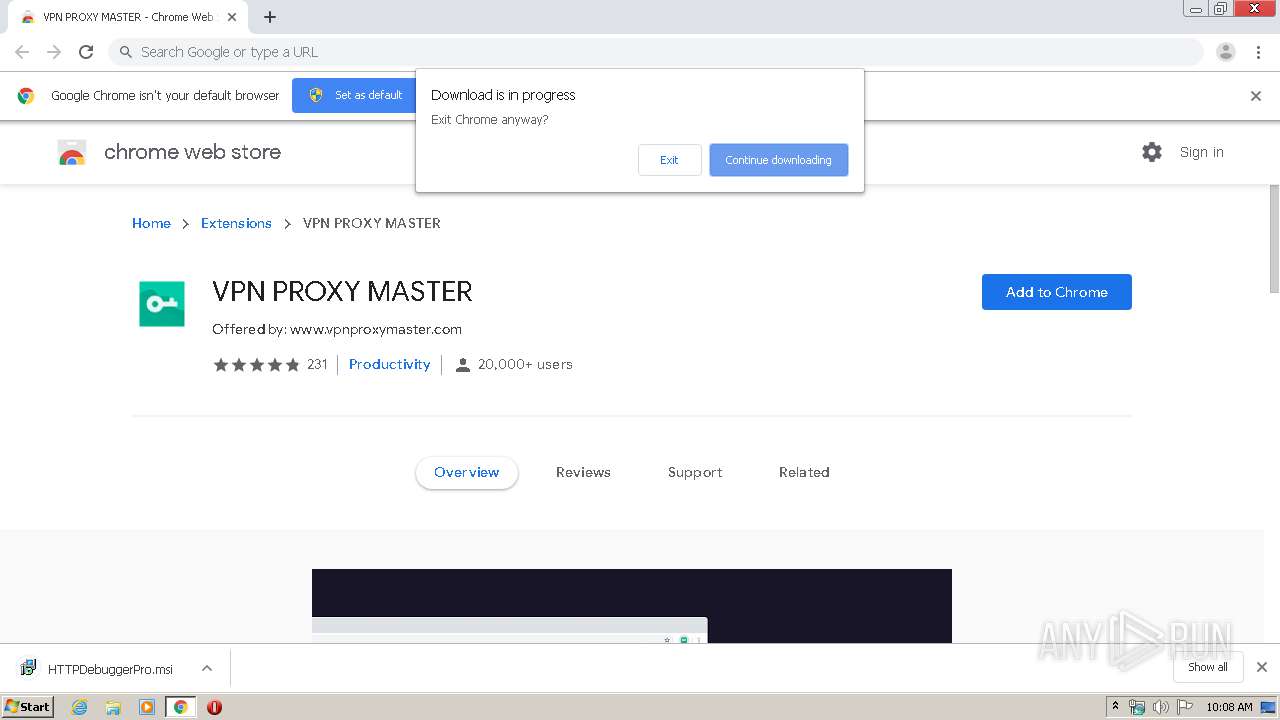
Task: Click the HTTPDebuggerPro.msi download item
Action: pyautogui.click(x=116, y=668)
